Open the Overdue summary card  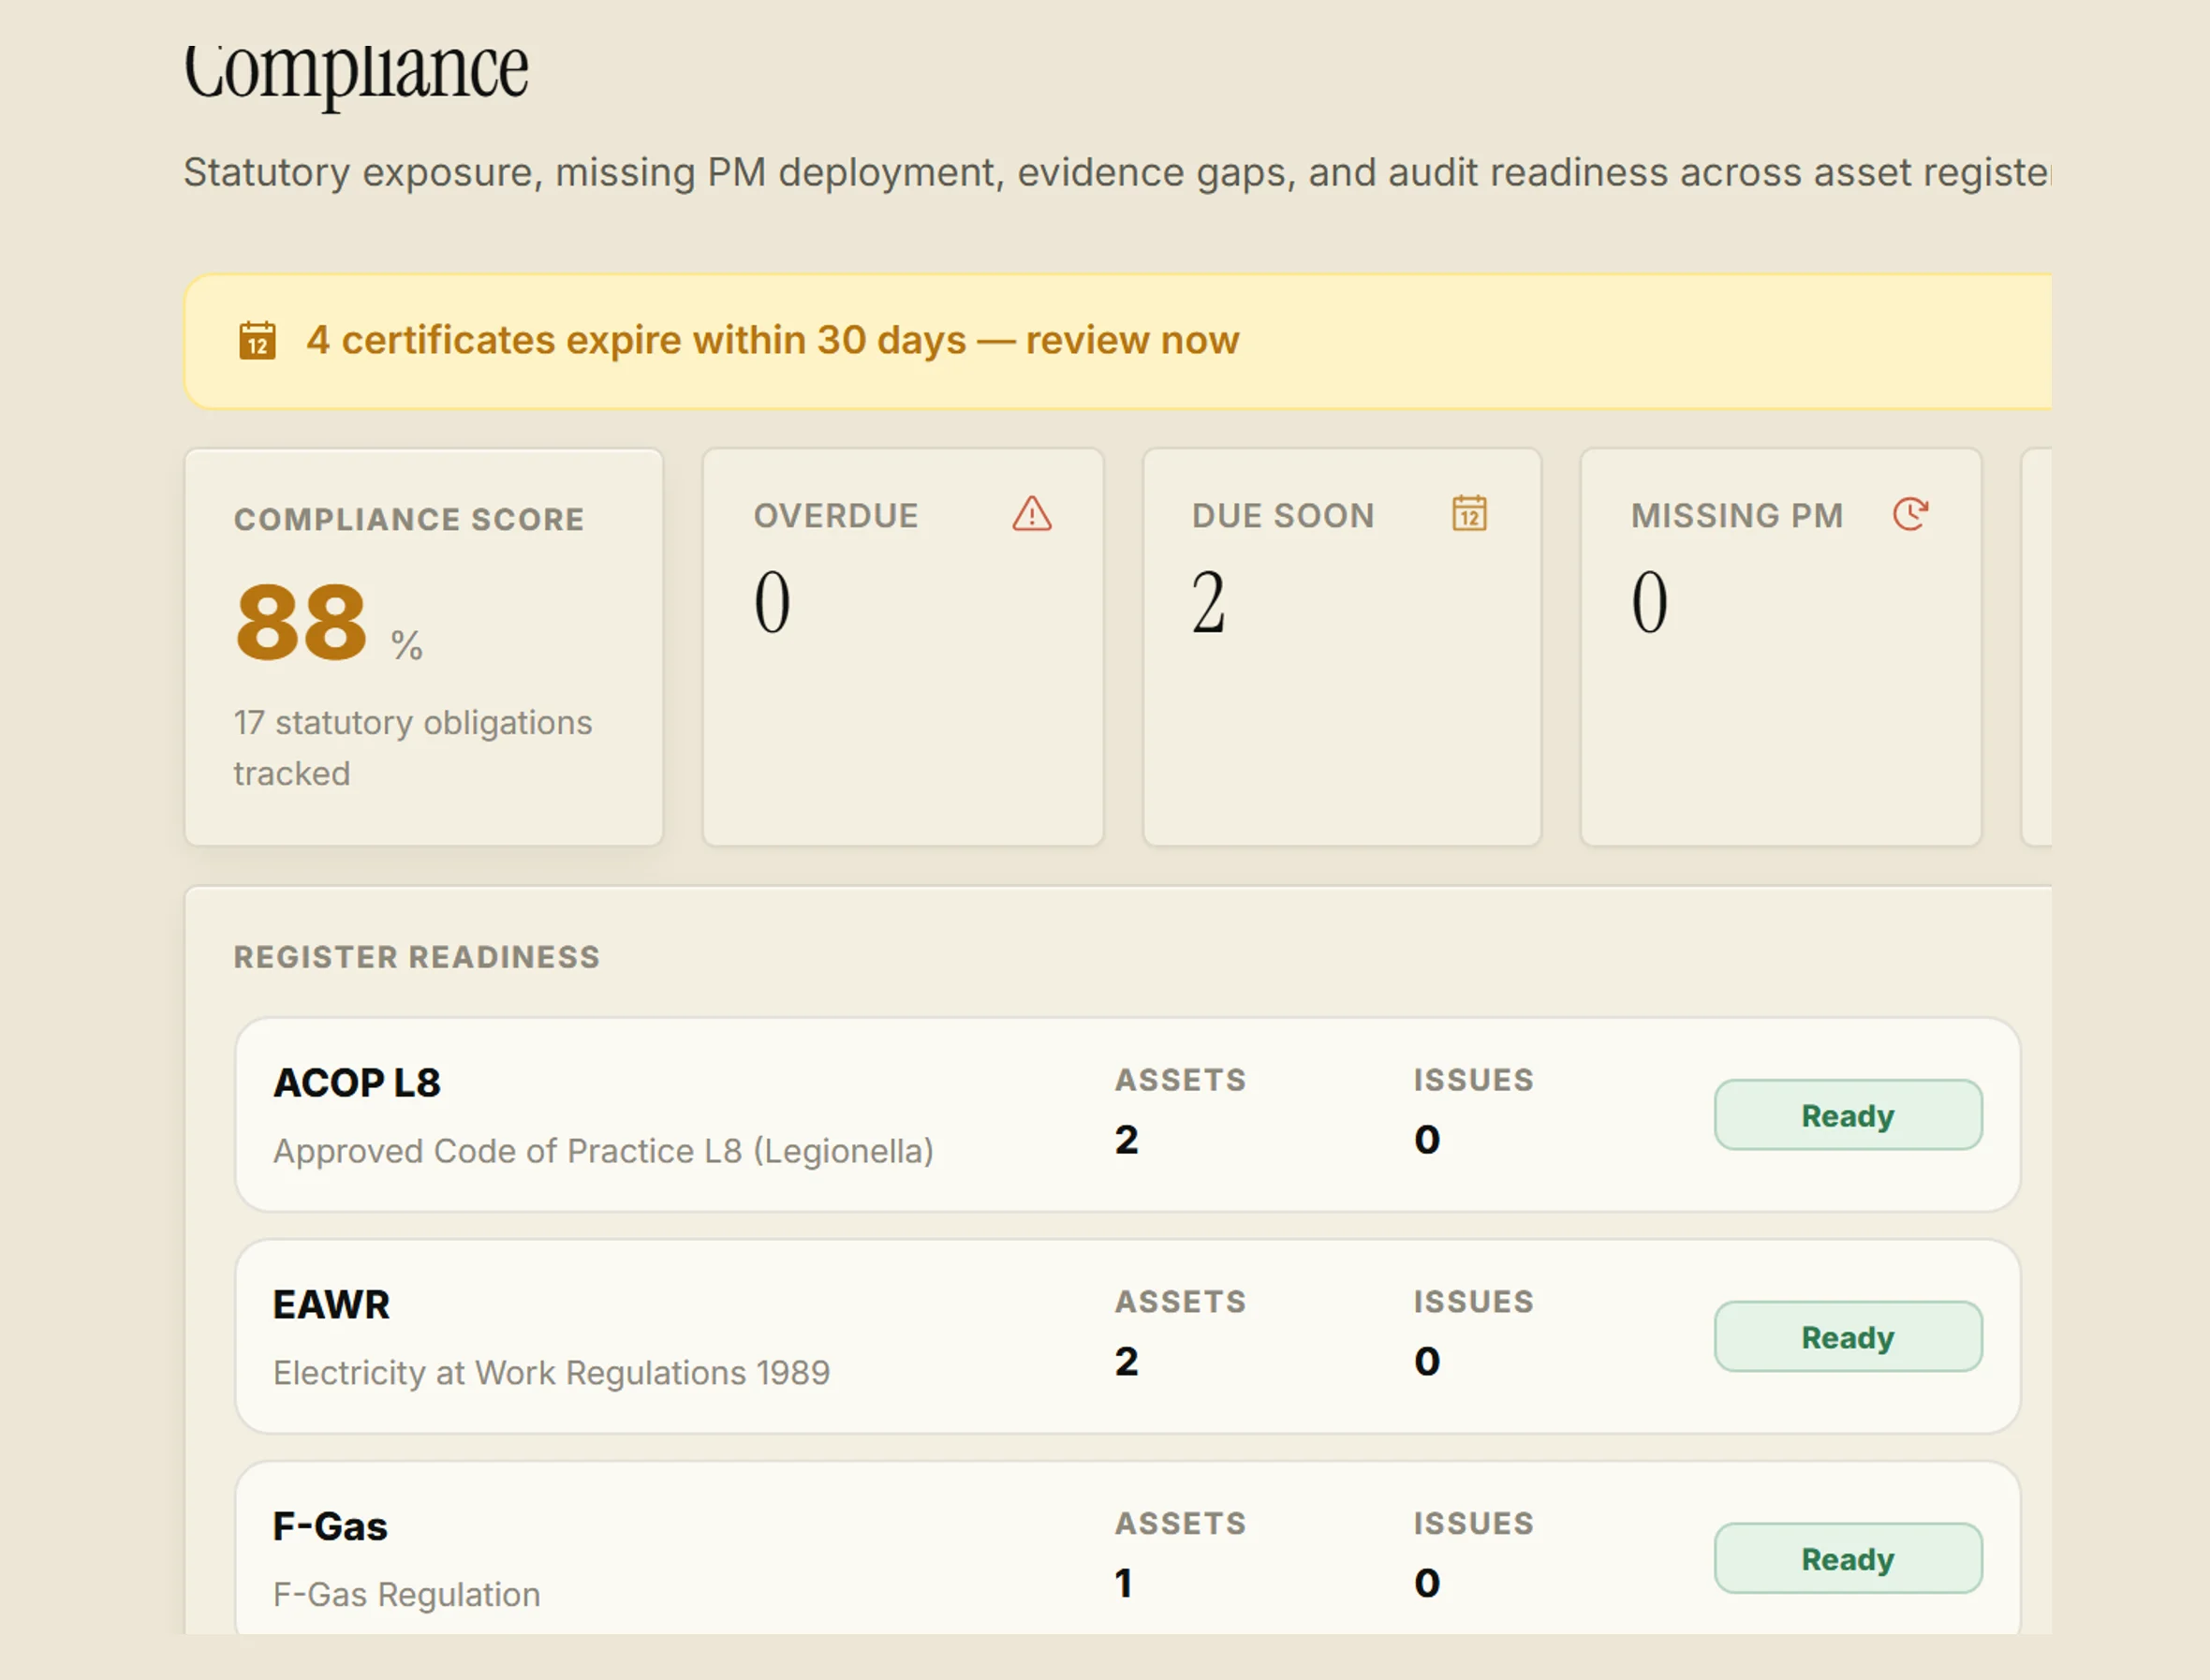(x=903, y=647)
